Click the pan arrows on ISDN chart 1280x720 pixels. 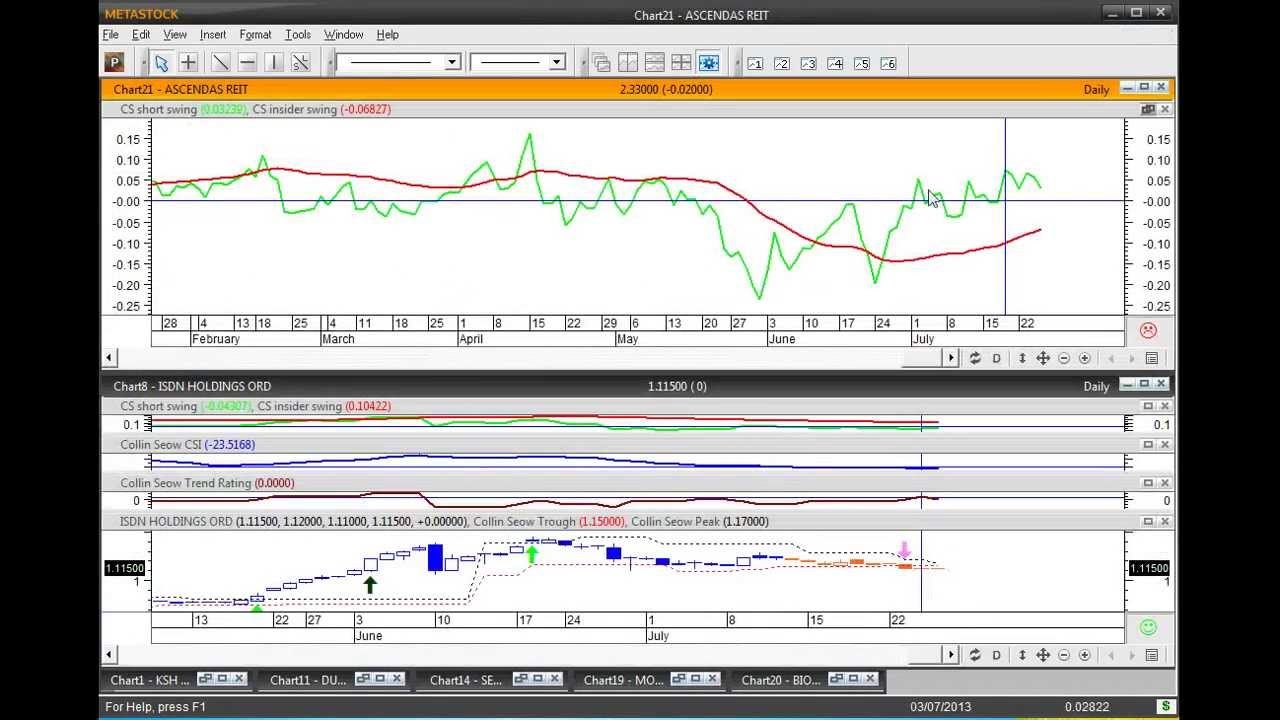(1043, 655)
